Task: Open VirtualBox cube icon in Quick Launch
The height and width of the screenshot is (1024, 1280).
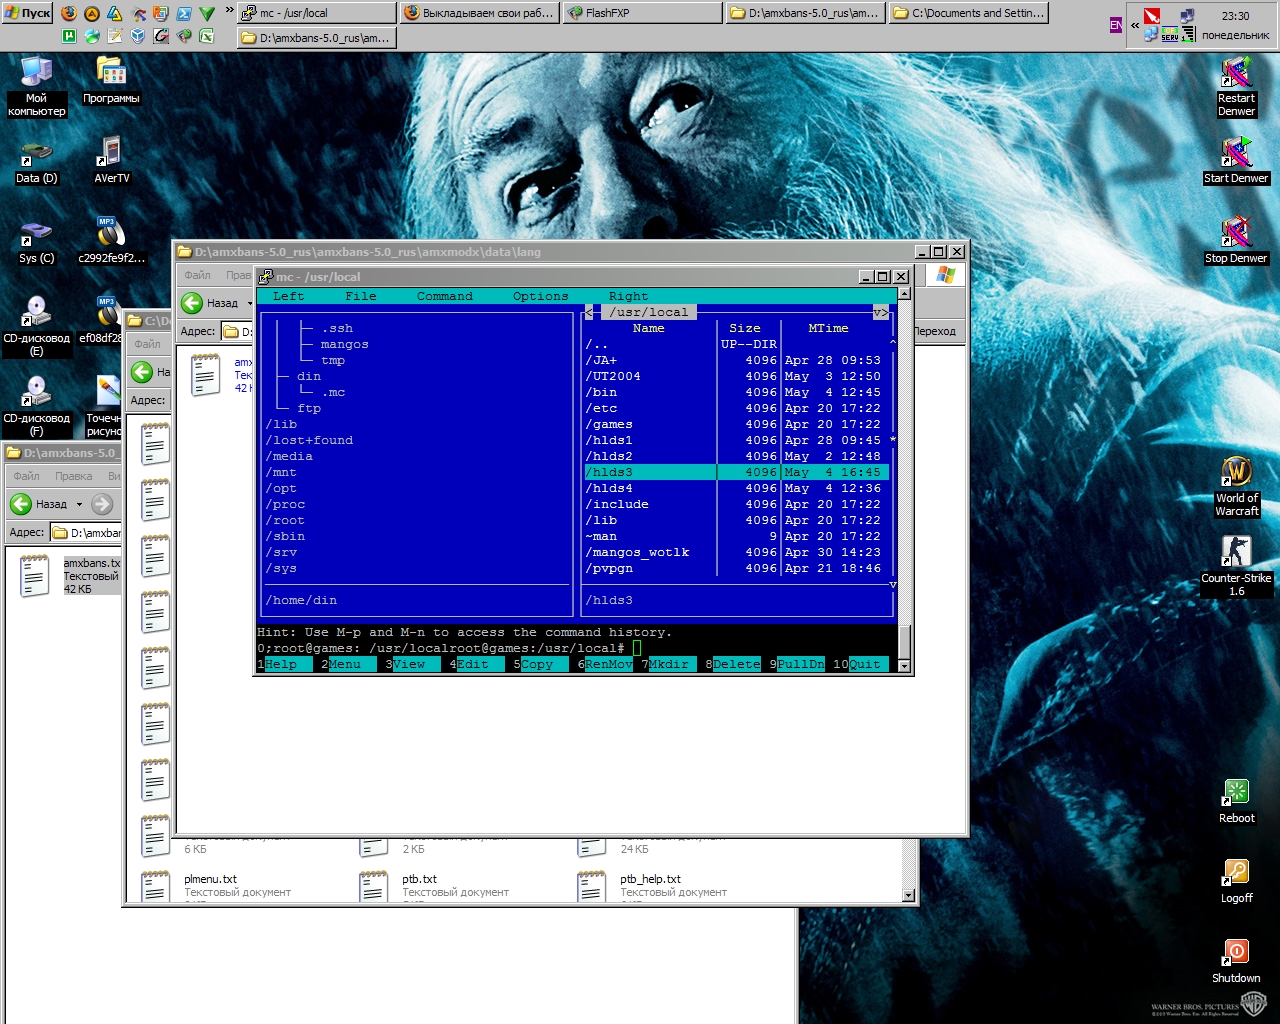Action: (138, 36)
